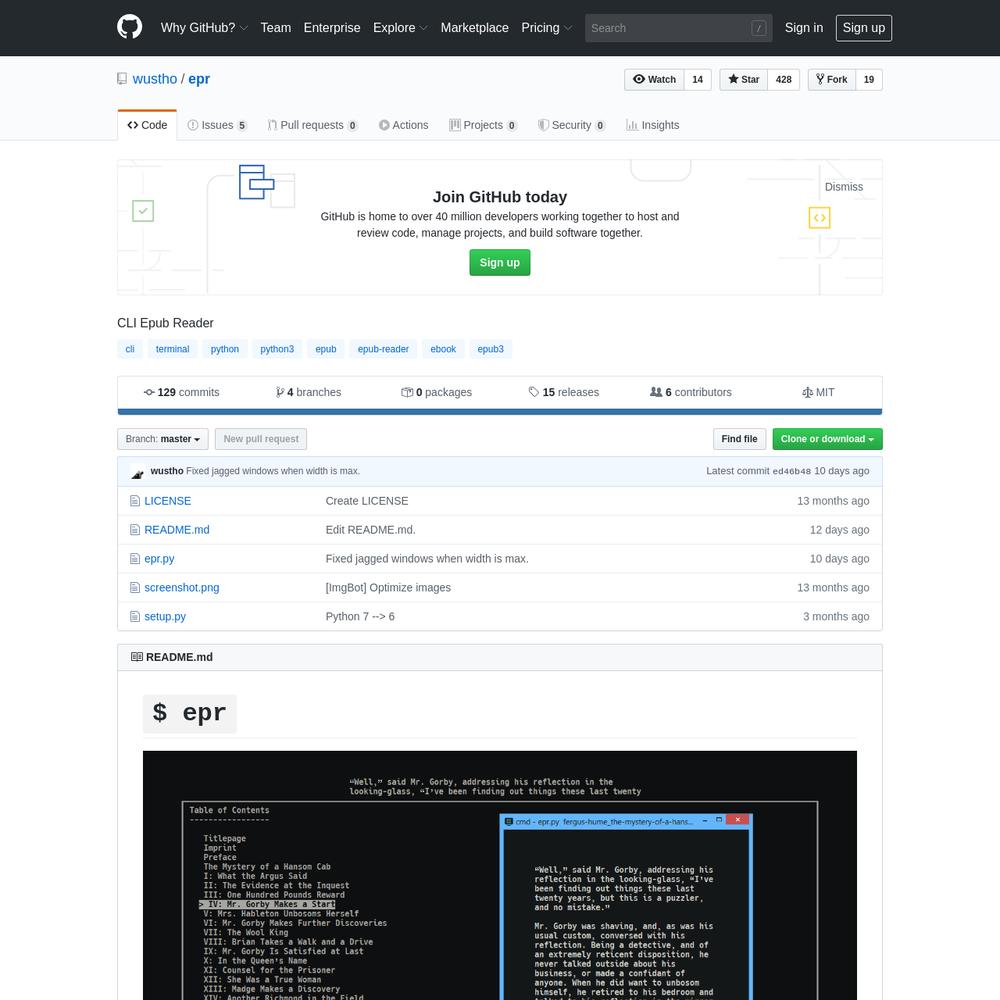Switch to the Projects tab
This screenshot has height=1000, width=1000.
pos(483,126)
